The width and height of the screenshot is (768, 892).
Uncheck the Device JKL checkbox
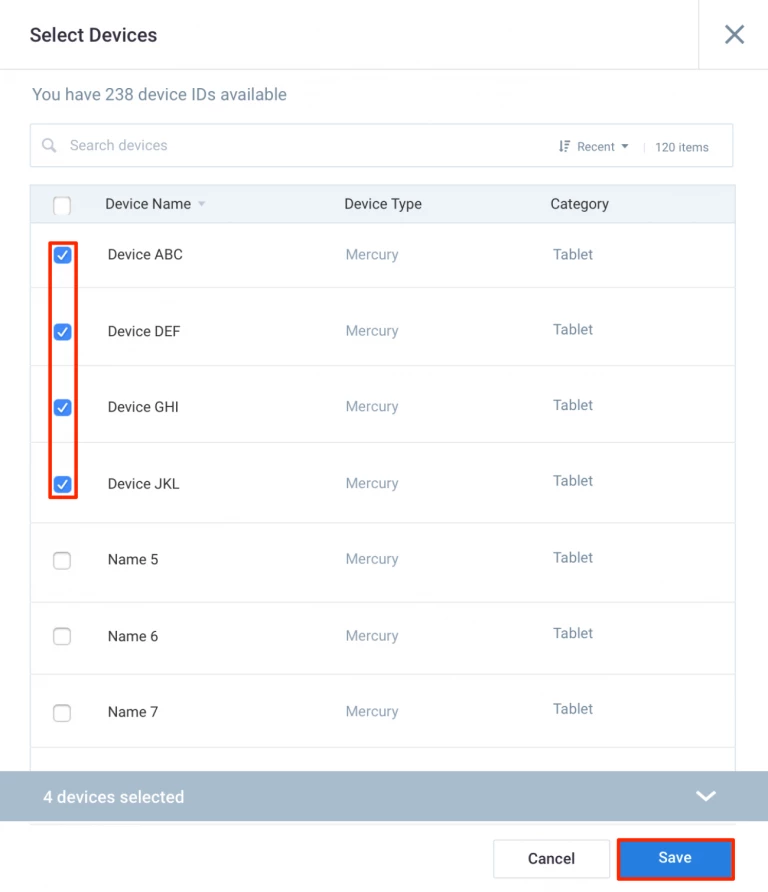click(x=63, y=484)
